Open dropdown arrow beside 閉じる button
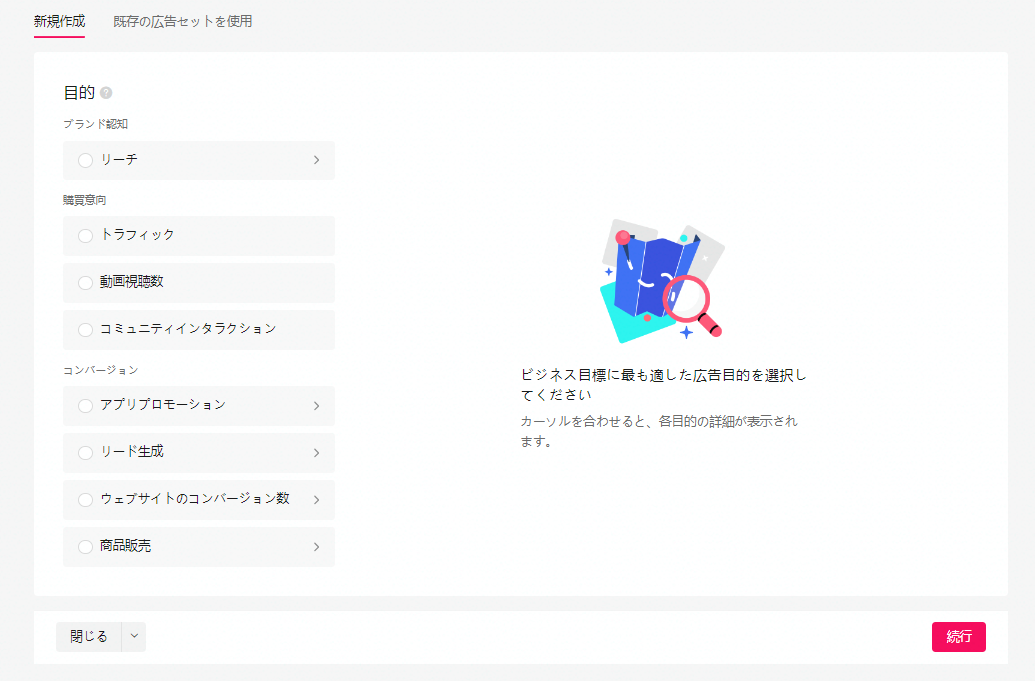The width and height of the screenshot is (1035, 681). 134,637
